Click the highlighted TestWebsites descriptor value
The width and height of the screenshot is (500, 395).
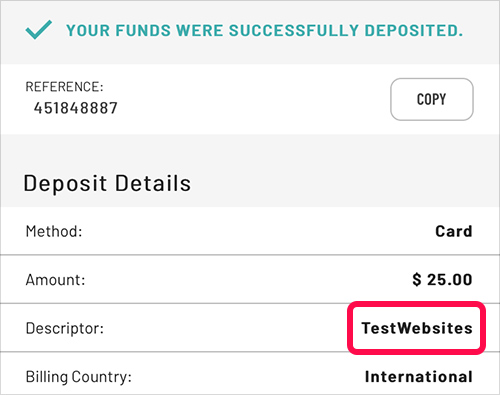pos(417,328)
